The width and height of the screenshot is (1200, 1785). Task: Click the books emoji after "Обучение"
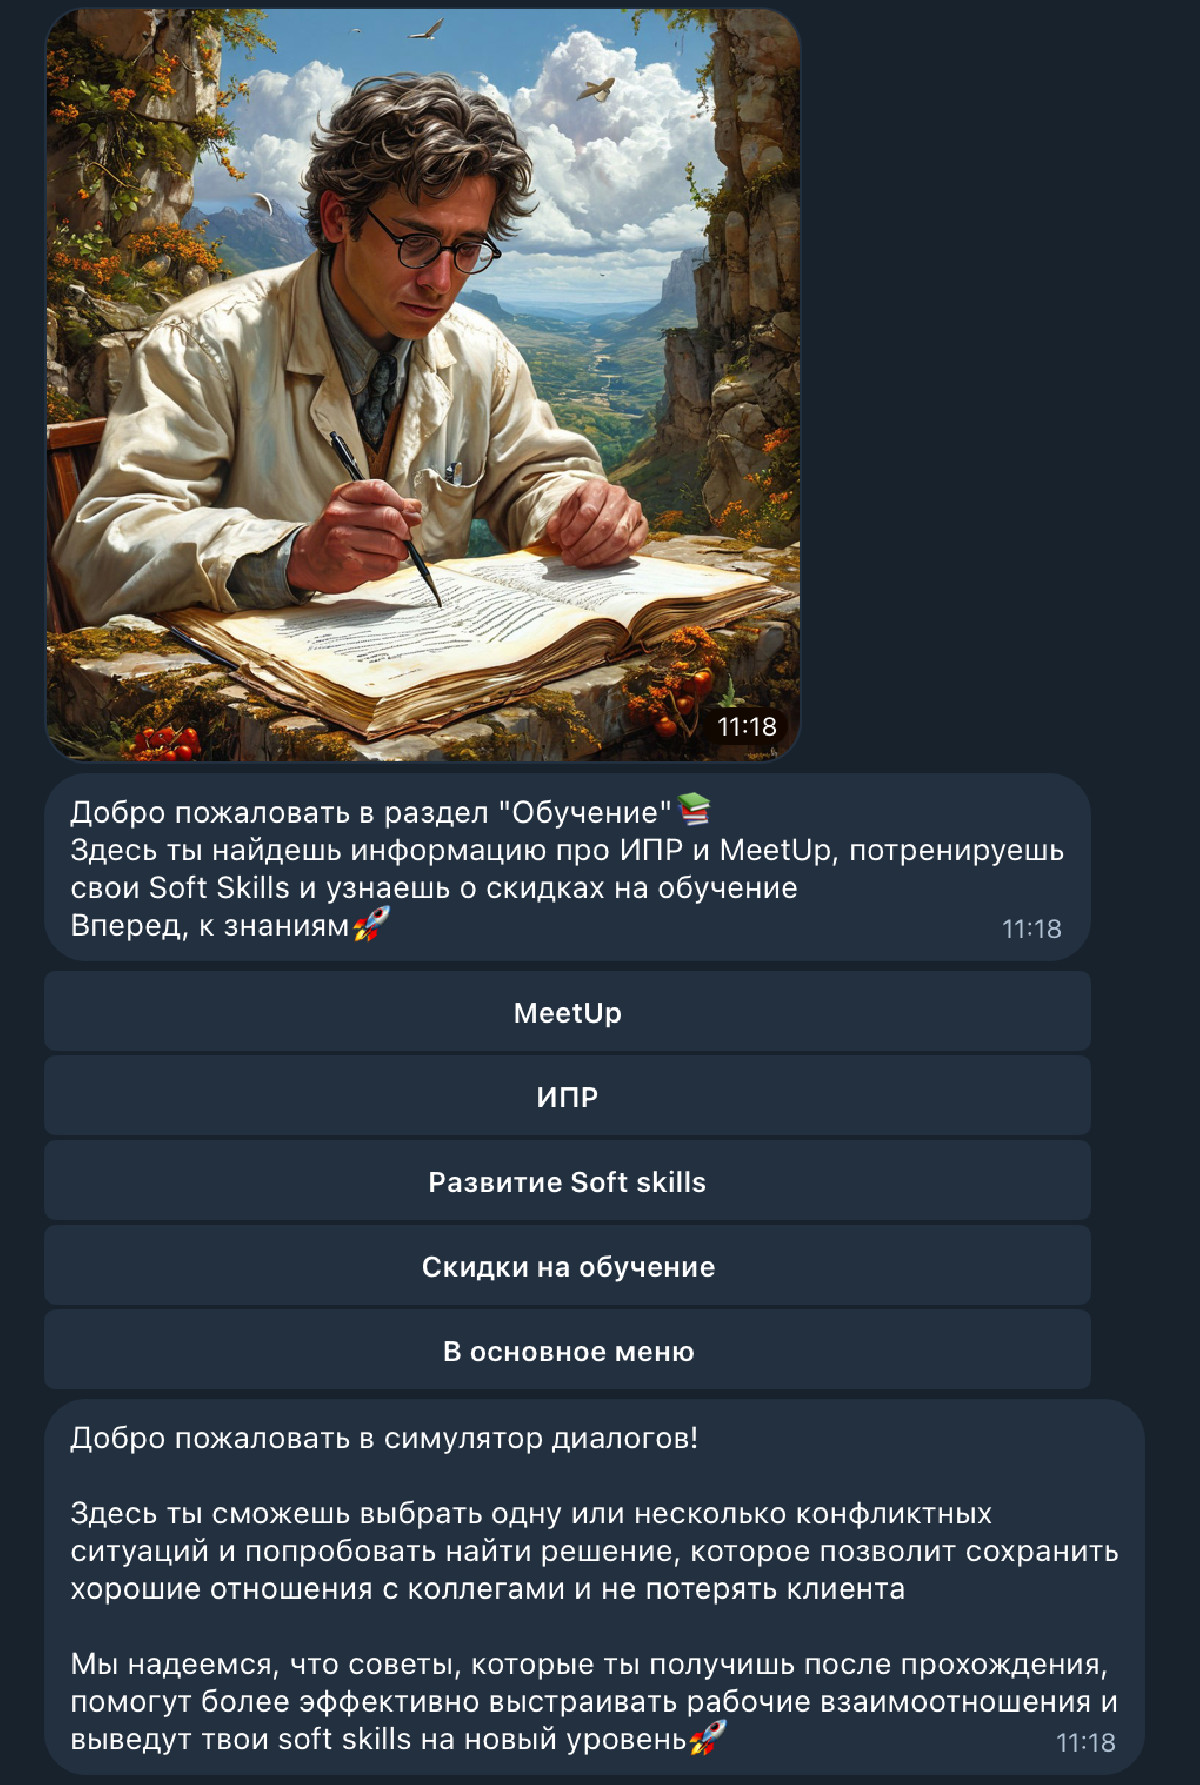tap(693, 810)
